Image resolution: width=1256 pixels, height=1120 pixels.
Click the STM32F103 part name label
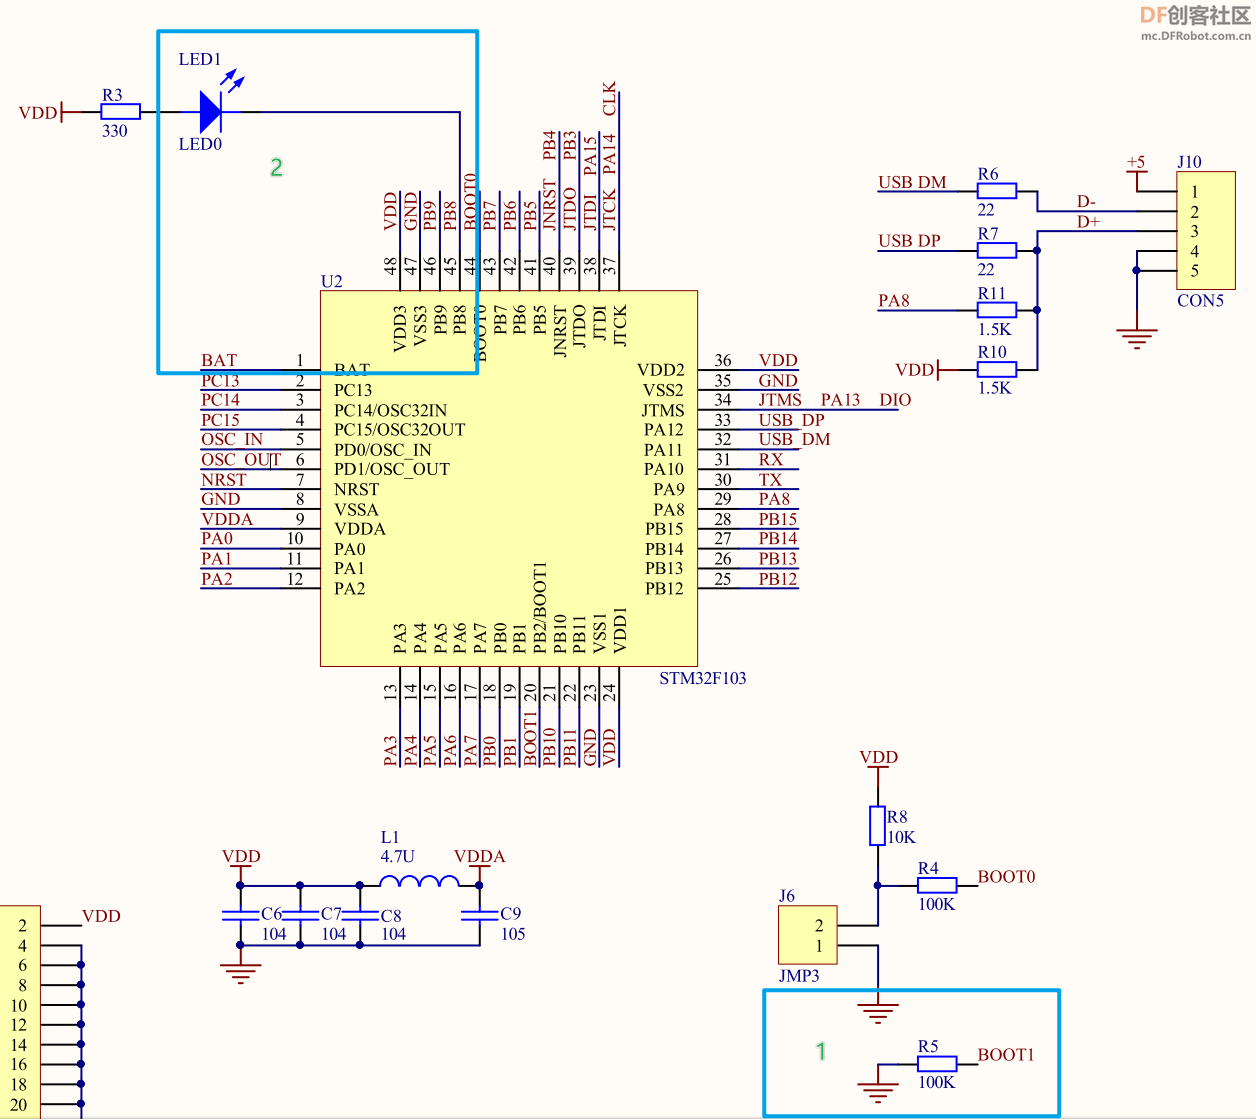click(702, 678)
